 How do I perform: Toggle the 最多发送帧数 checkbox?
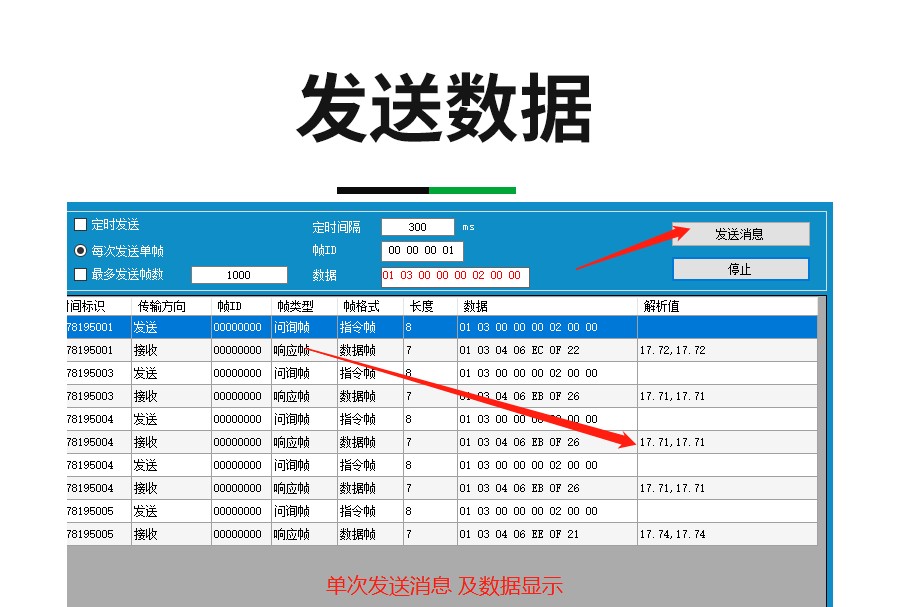click(x=81, y=275)
